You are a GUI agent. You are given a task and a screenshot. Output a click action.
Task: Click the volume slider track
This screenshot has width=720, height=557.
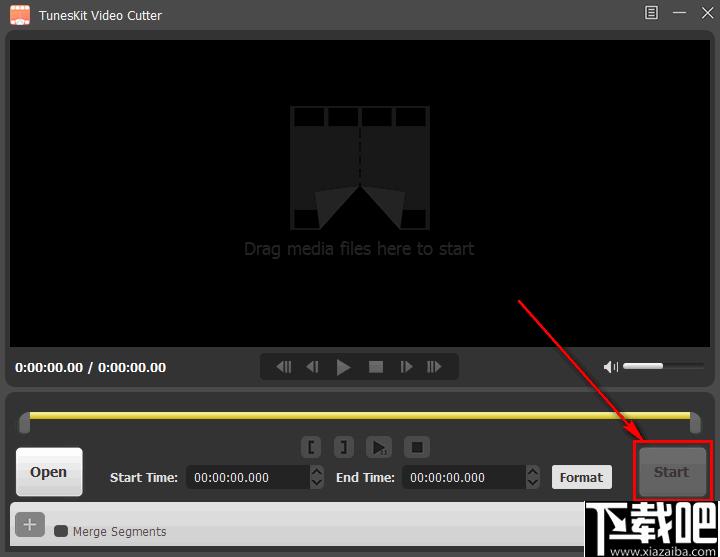point(663,366)
